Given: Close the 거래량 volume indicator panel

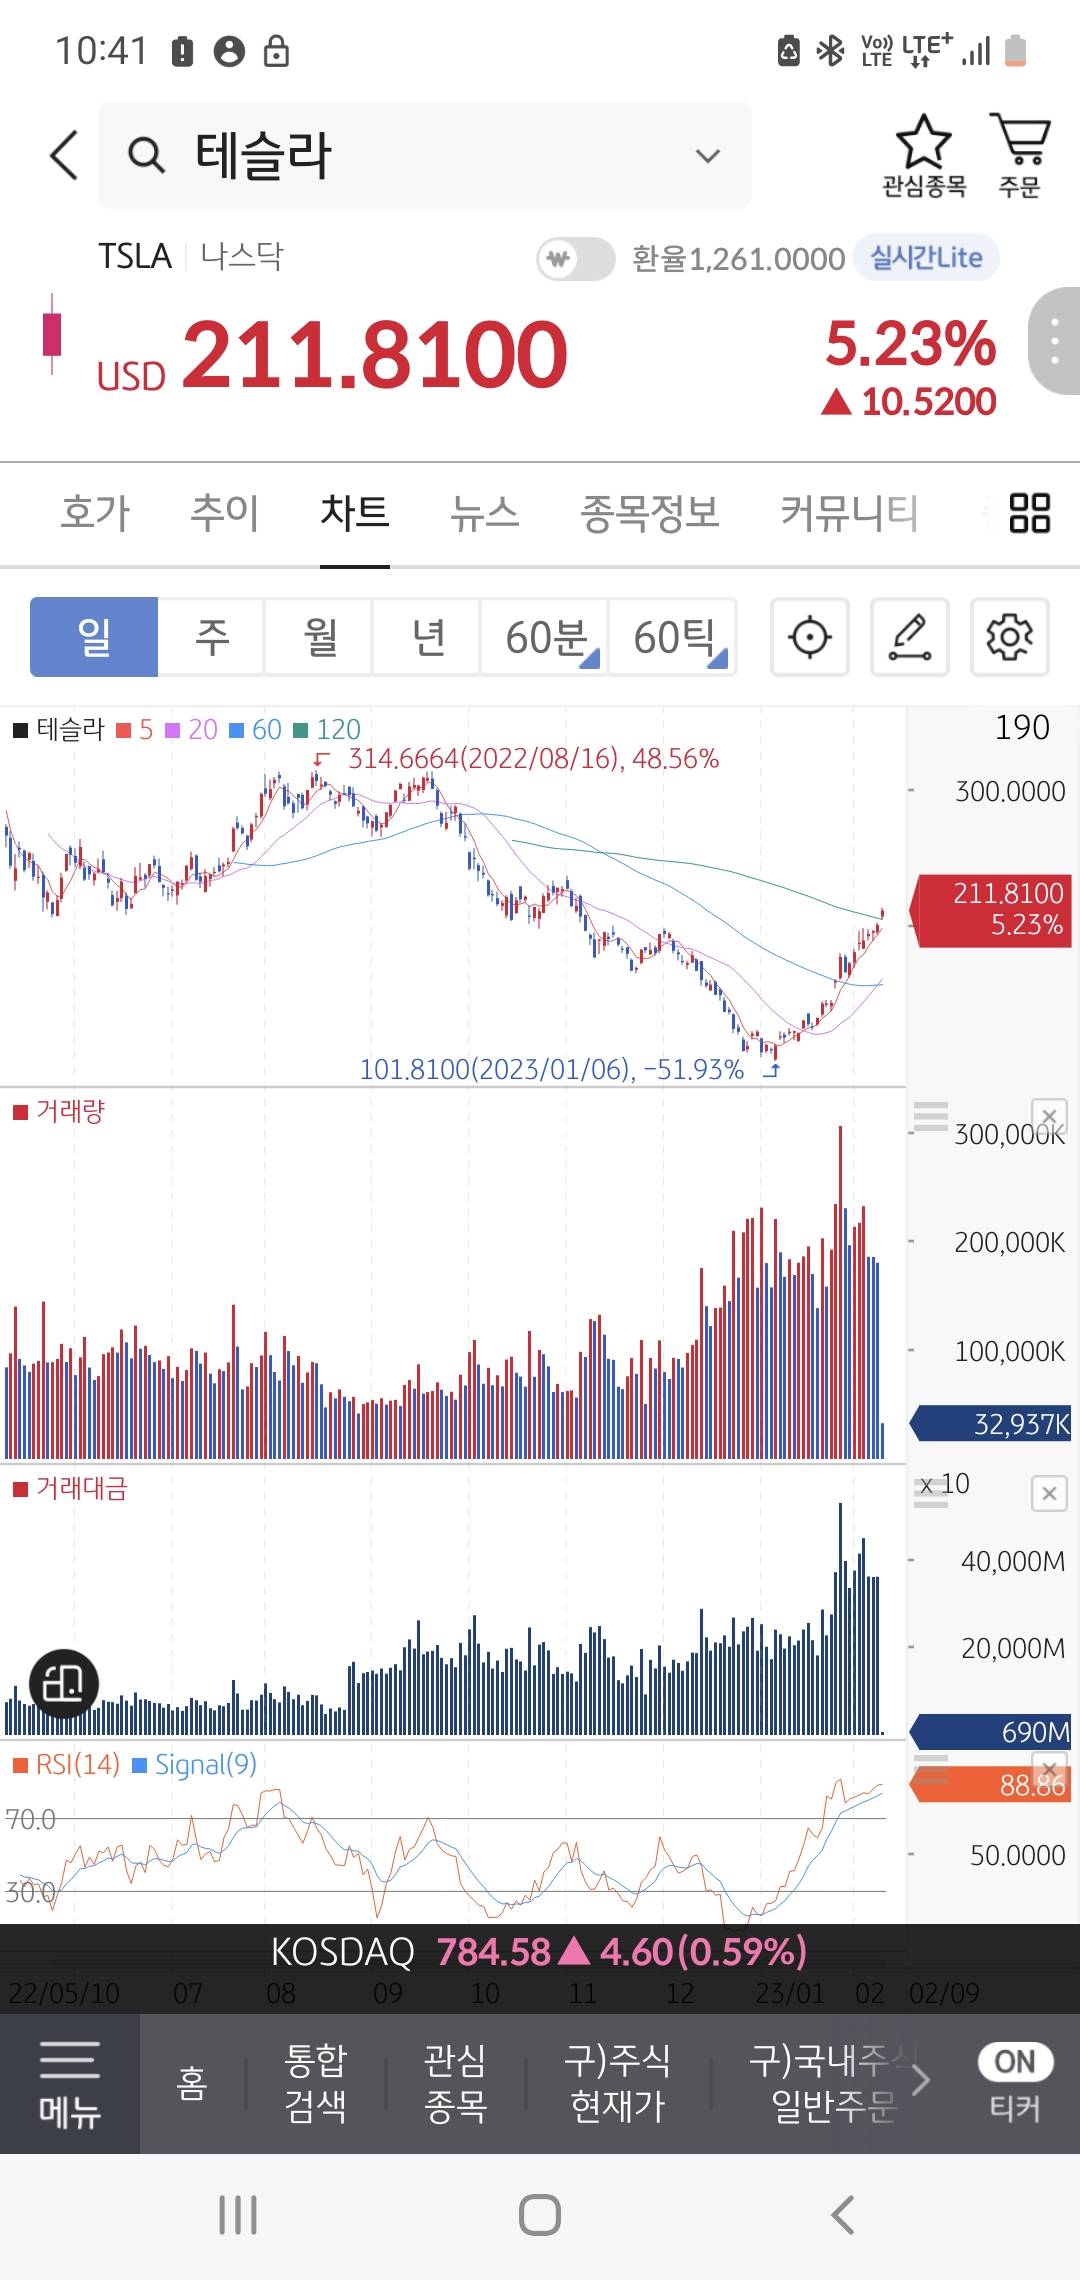Looking at the screenshot, I should click(x=1049, y=1116).
